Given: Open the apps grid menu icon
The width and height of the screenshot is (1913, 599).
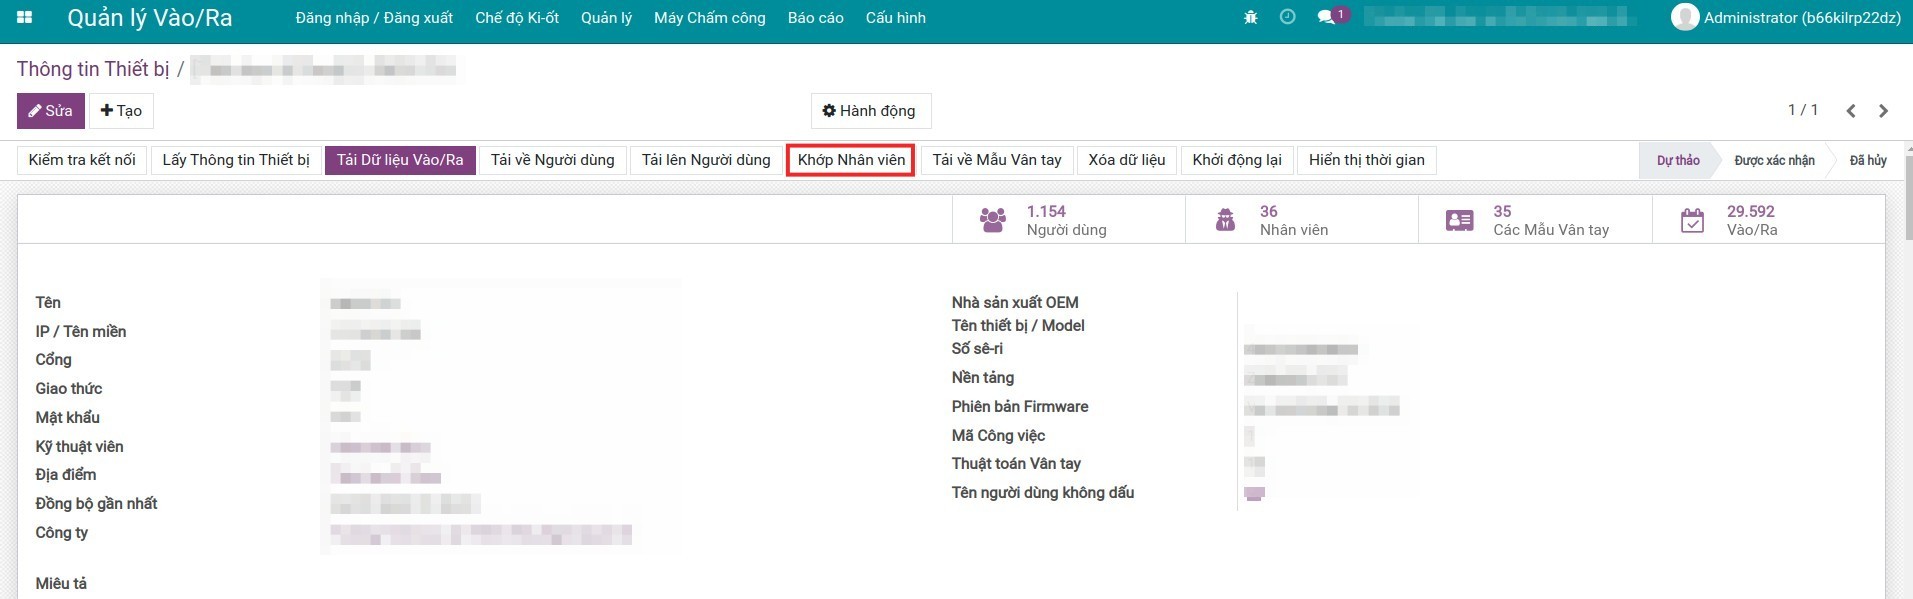Looking at the screenshot, I should pos(25,18).
